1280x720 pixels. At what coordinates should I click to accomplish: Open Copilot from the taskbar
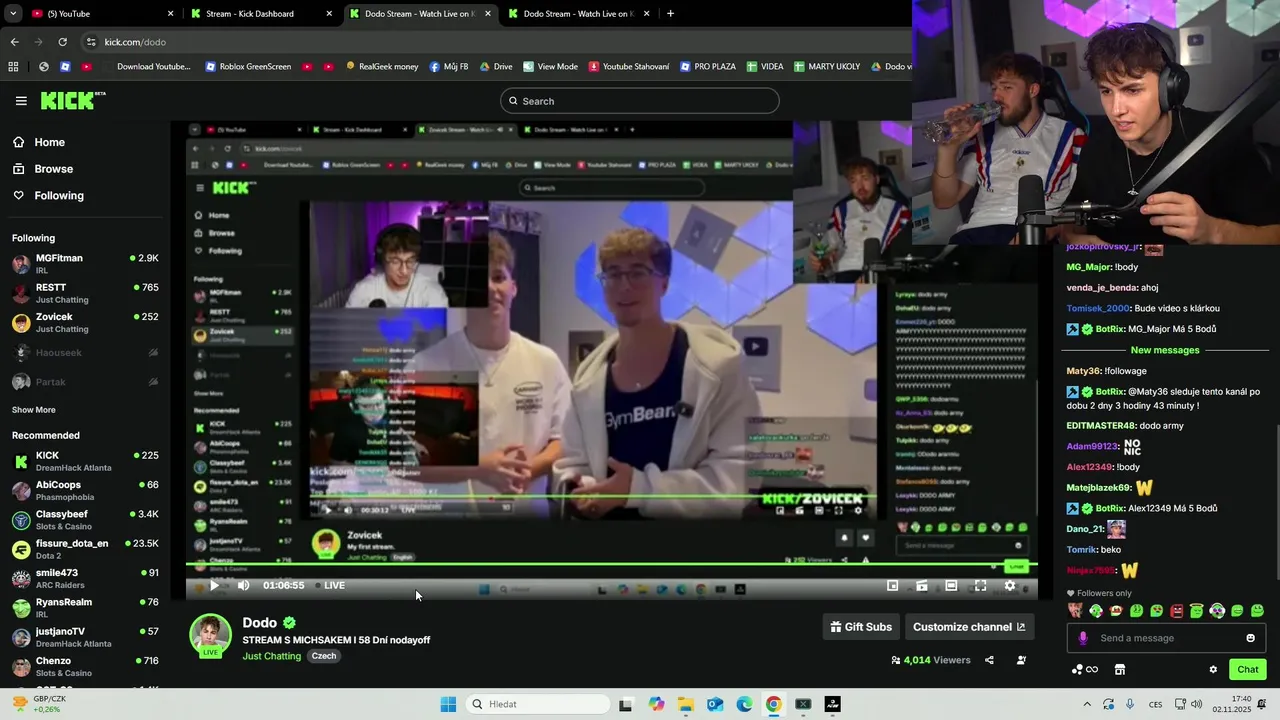656,704
